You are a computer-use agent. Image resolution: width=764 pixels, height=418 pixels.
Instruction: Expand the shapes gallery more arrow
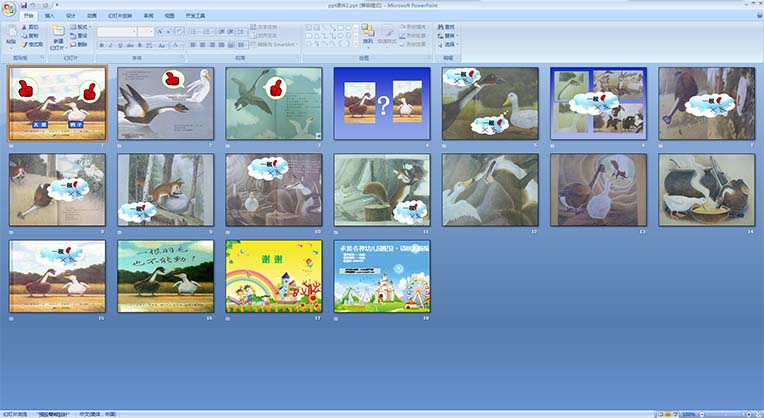point(356,44)
